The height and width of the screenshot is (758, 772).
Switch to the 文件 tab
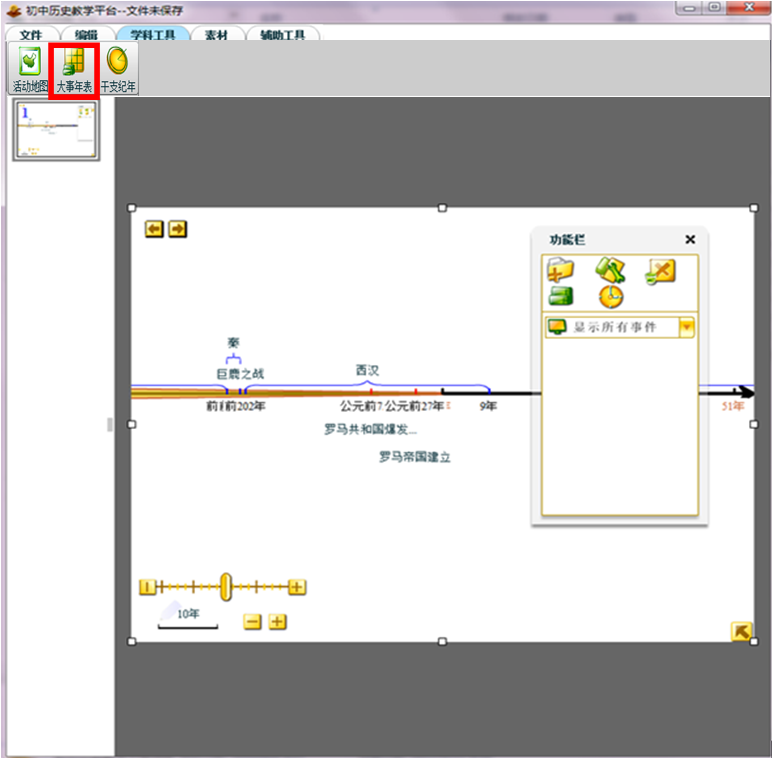click(x=32, y=35)
